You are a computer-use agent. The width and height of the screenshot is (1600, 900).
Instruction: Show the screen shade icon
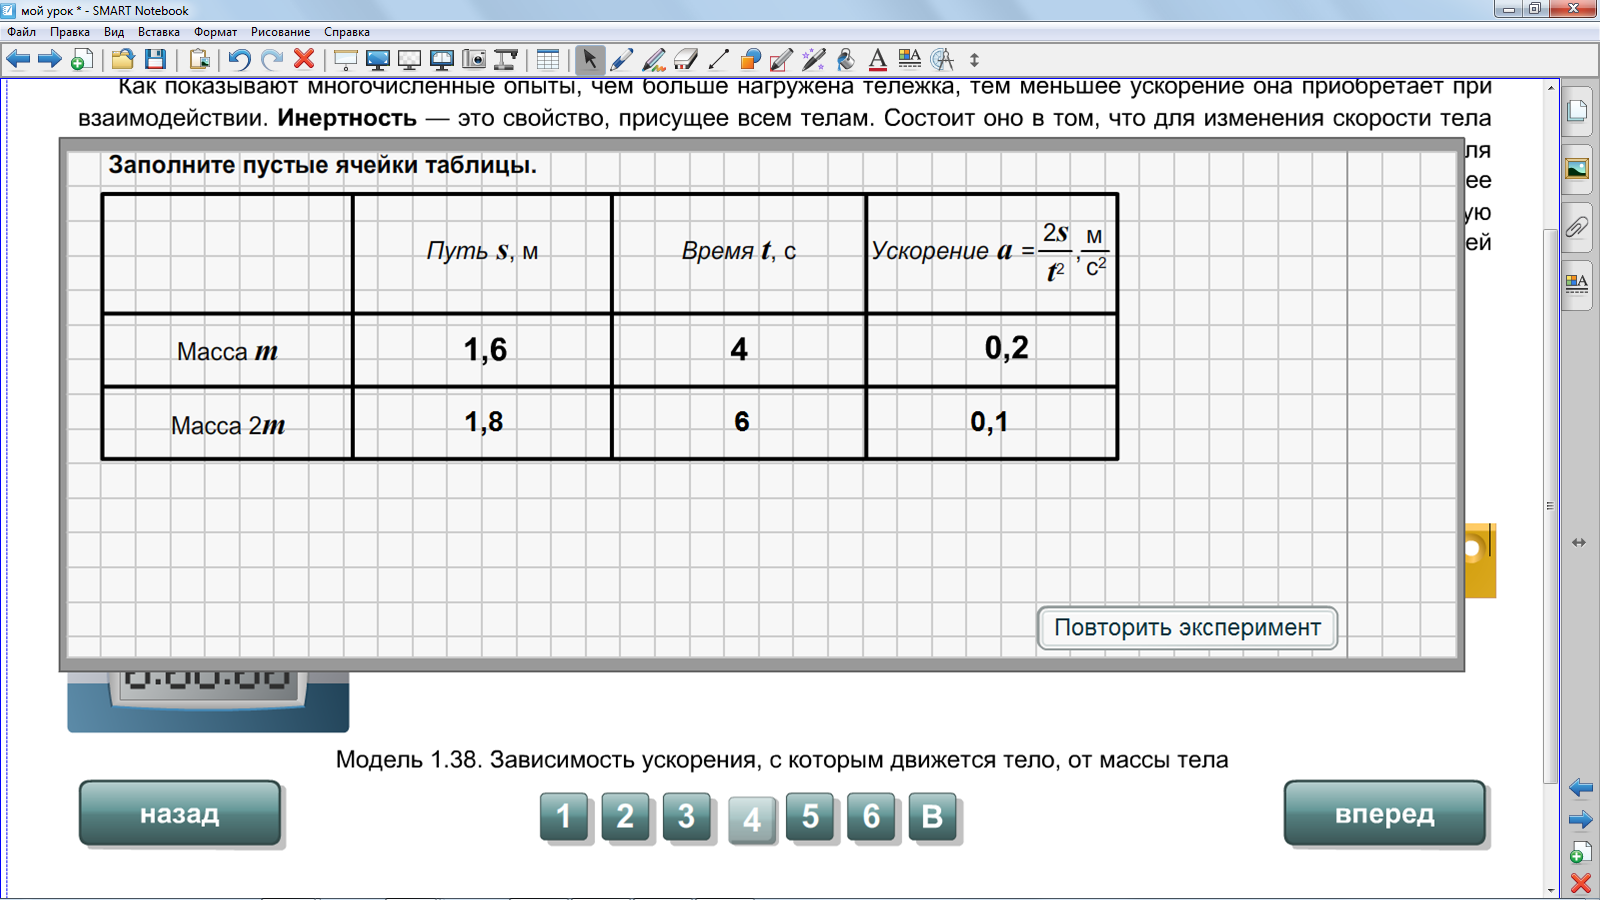pyautogui.click(x=345, y=60)
